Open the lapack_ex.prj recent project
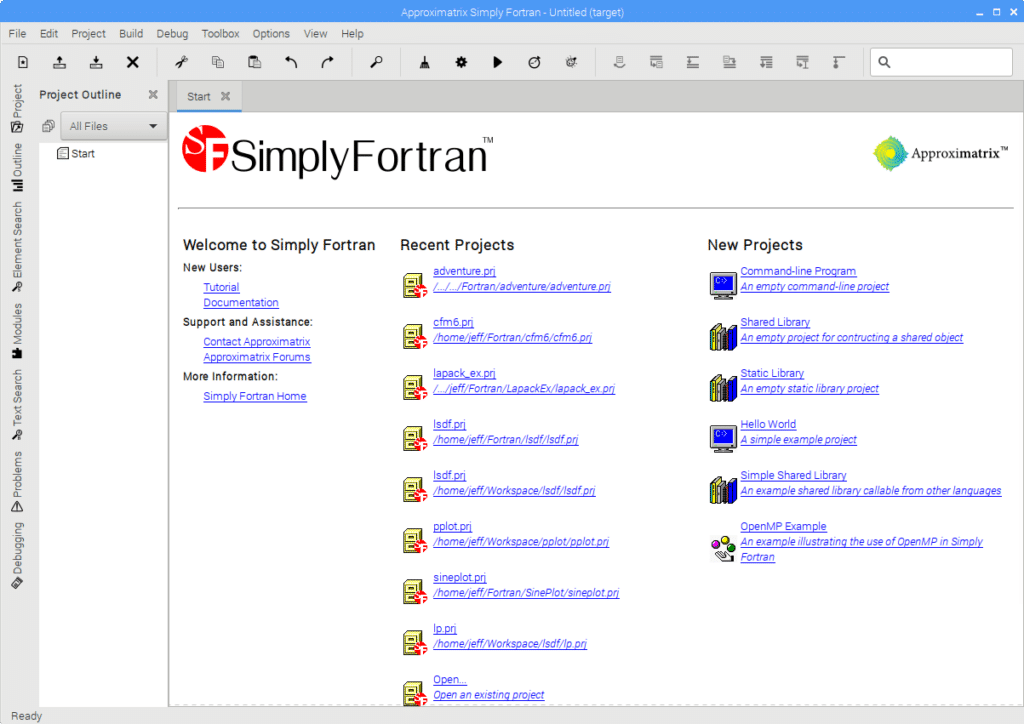The image size is (1024, 724). click(464, 373)
